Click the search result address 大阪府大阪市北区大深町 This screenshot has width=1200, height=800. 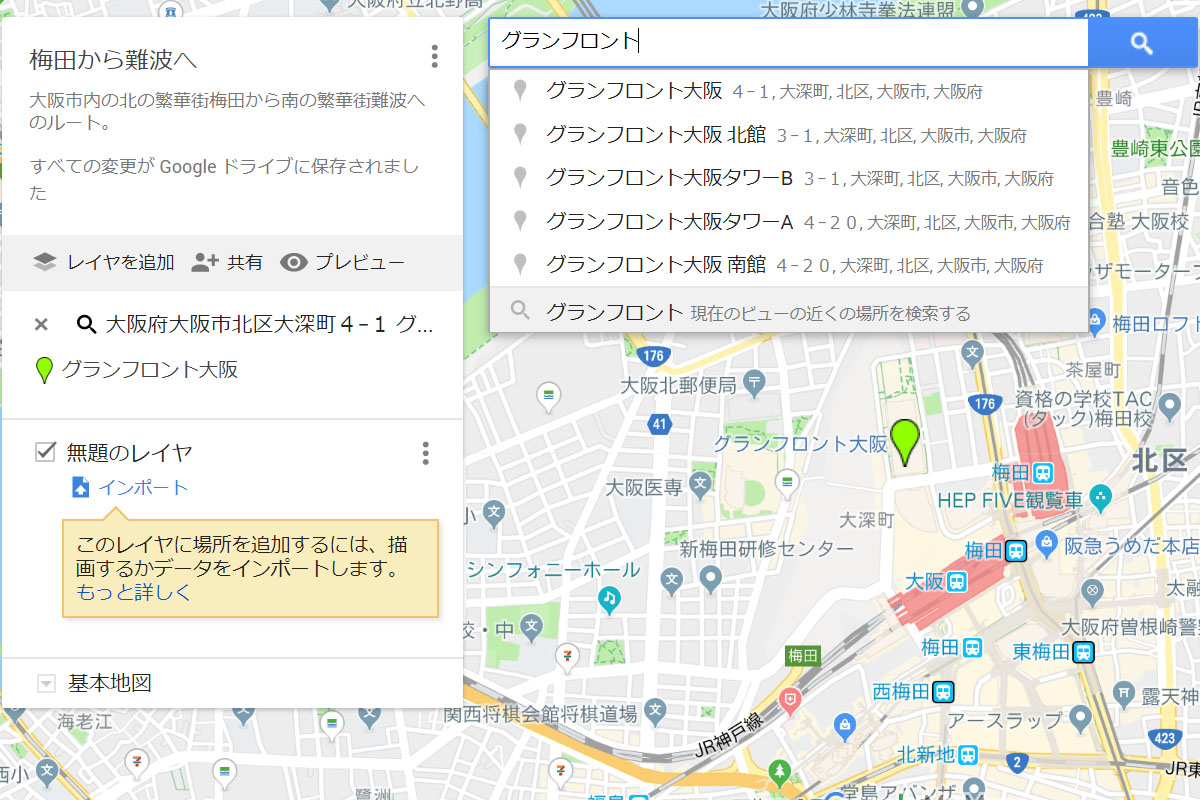click(x=270, y=324)
